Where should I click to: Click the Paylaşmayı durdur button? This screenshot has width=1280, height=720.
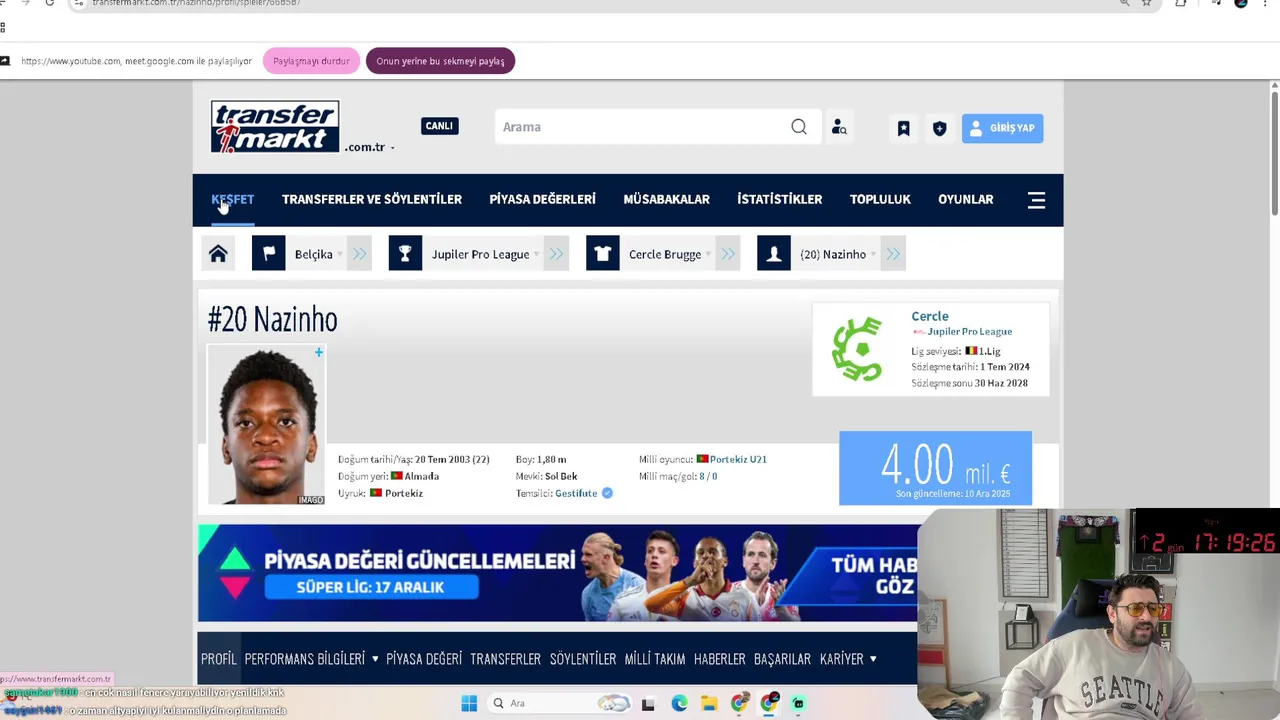[x=311, y=61]
